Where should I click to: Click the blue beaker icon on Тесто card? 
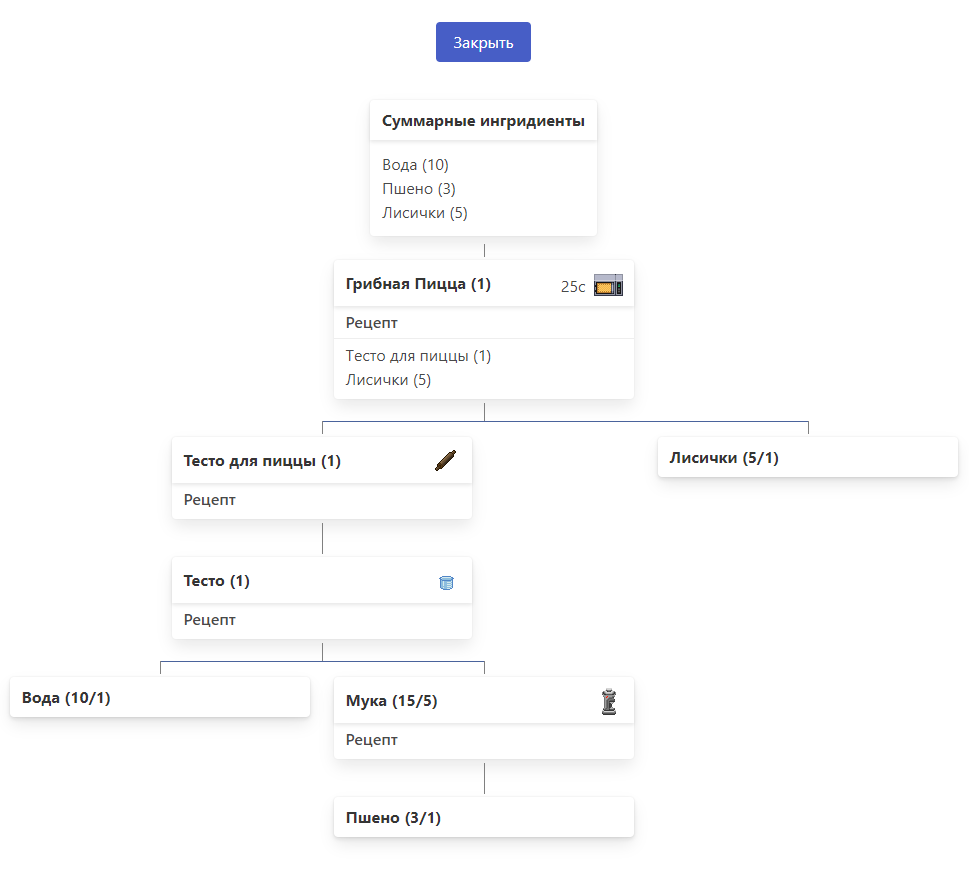(446, 582)
